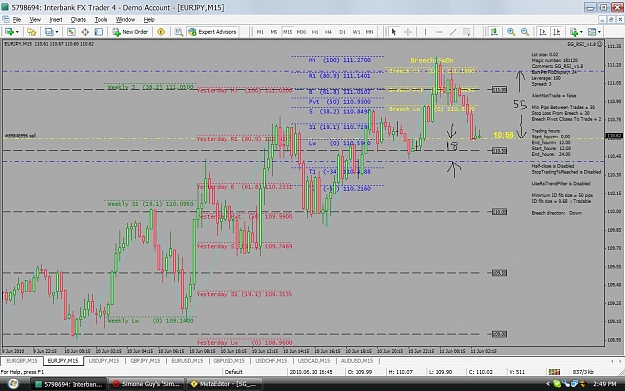This screenshot has width=625, height=391.
Task: Select the horizontal line drawing tool
Action: (439, 32)
